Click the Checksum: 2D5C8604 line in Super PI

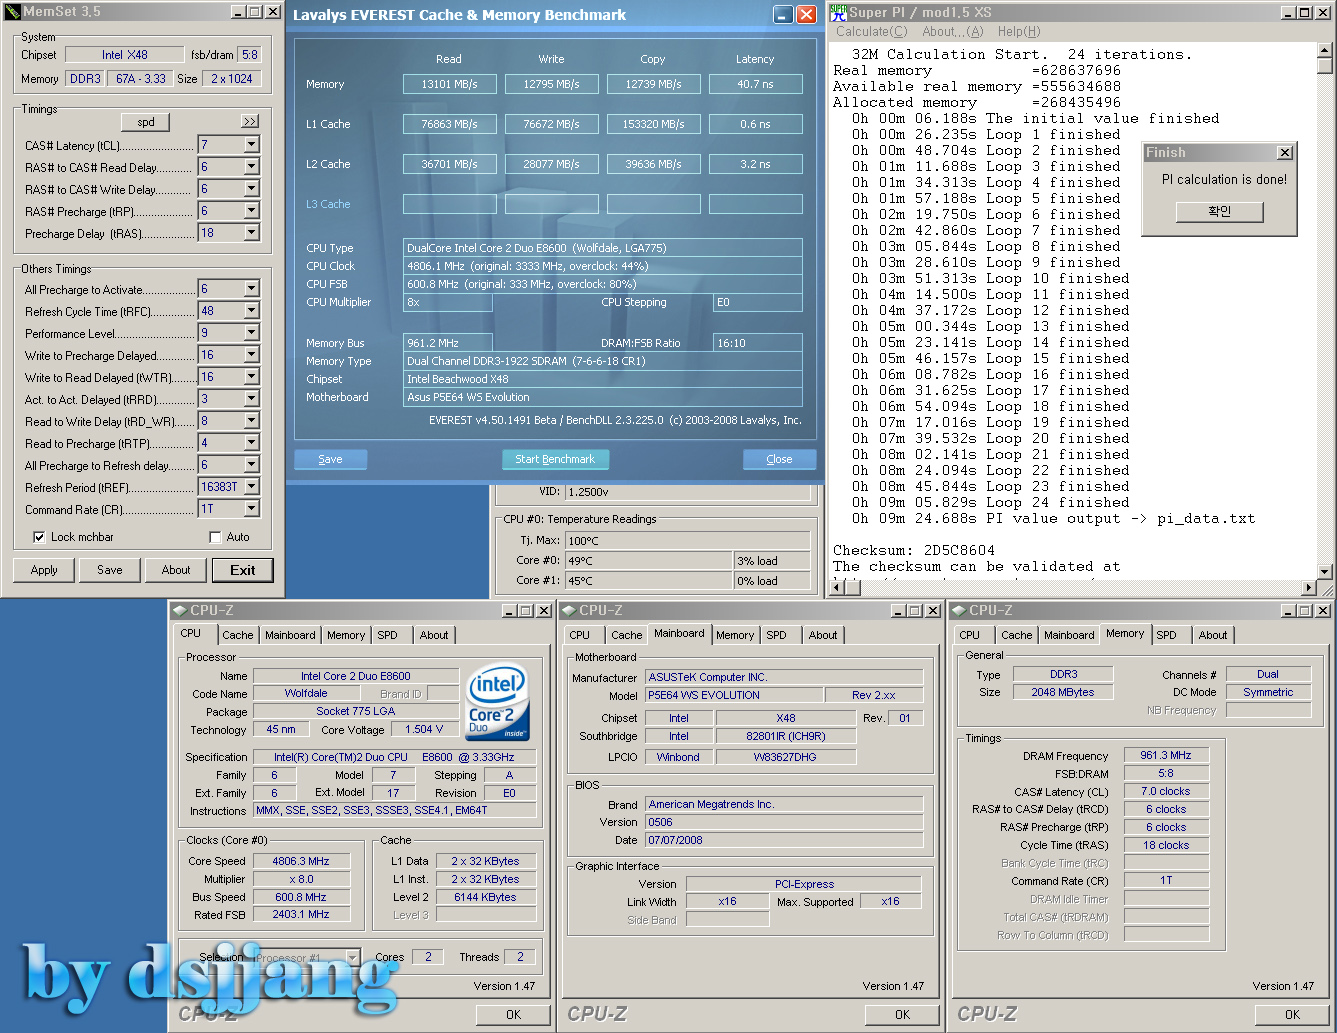coord(914,550)
